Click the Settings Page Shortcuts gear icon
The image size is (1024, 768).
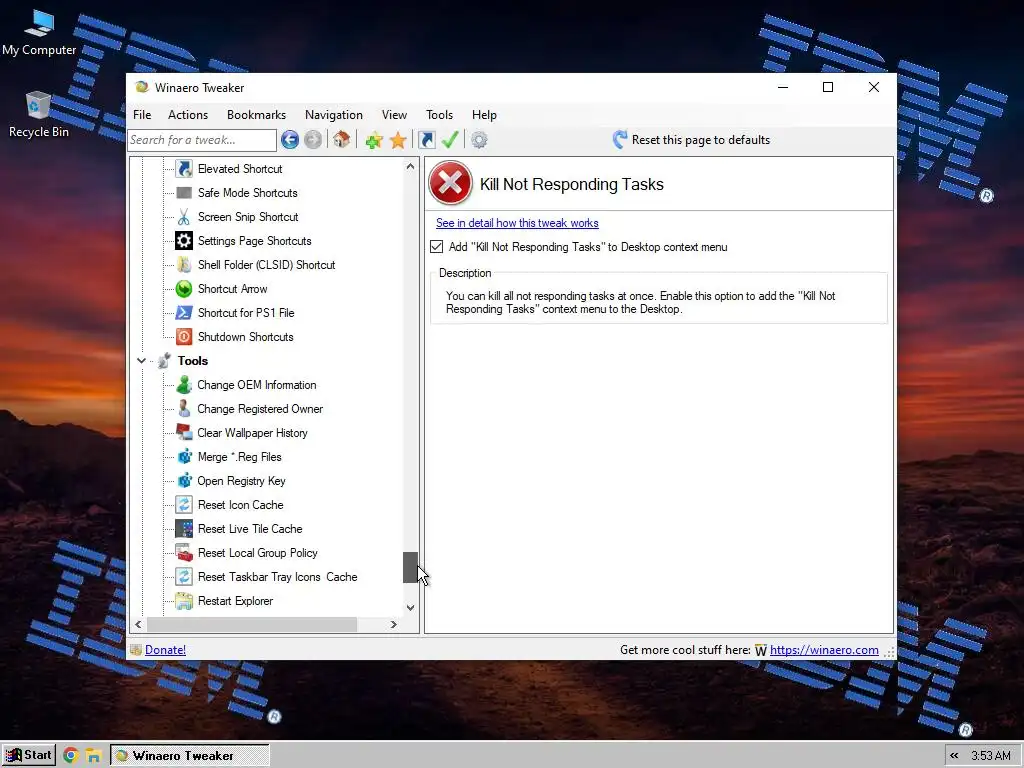(x=184, y=241)
